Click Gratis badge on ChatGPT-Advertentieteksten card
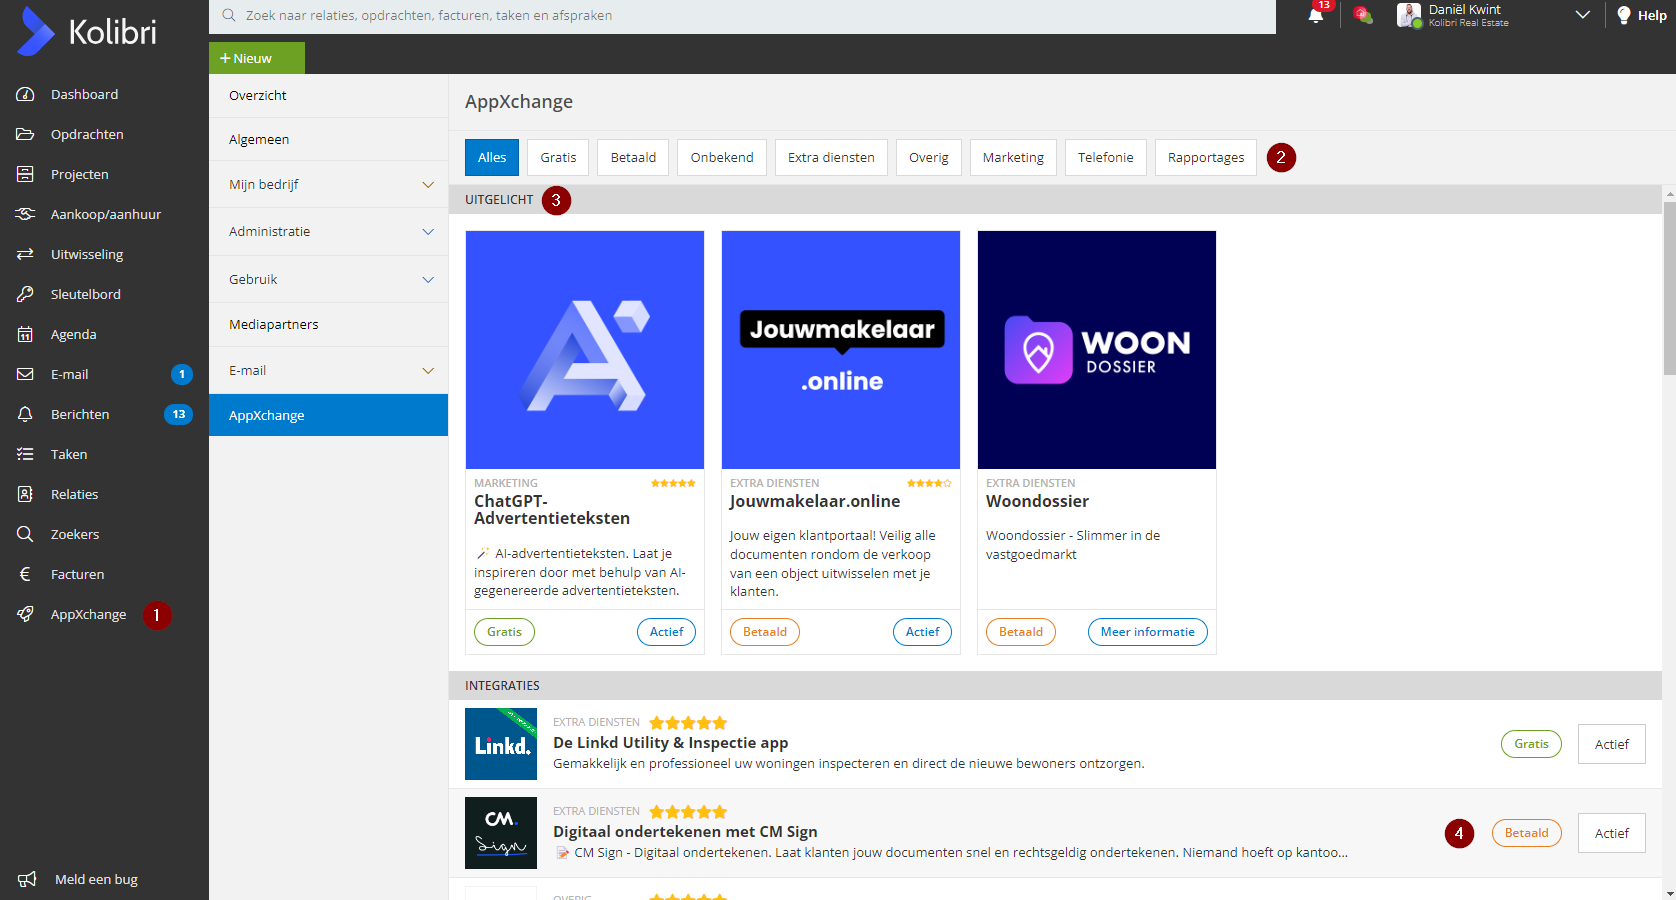Viewport: 1676px width, 900px height. [x=504, y=632]
